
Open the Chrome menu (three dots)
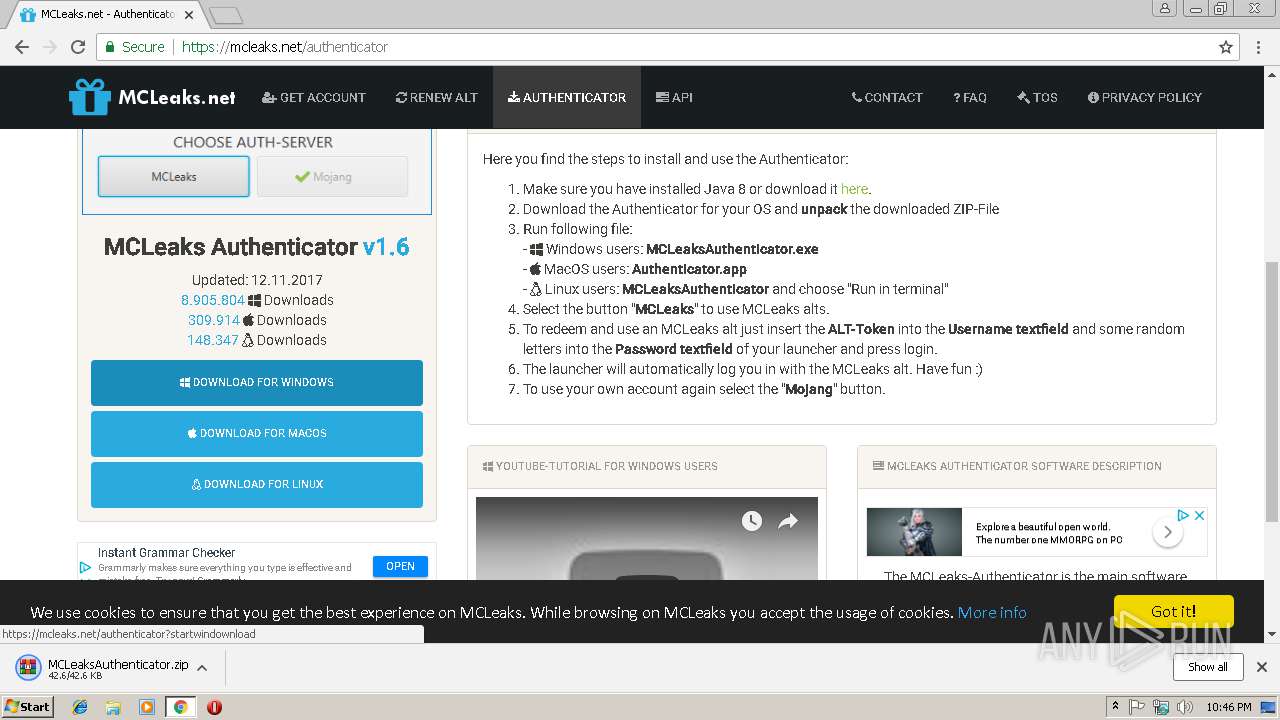point(1259,47)
